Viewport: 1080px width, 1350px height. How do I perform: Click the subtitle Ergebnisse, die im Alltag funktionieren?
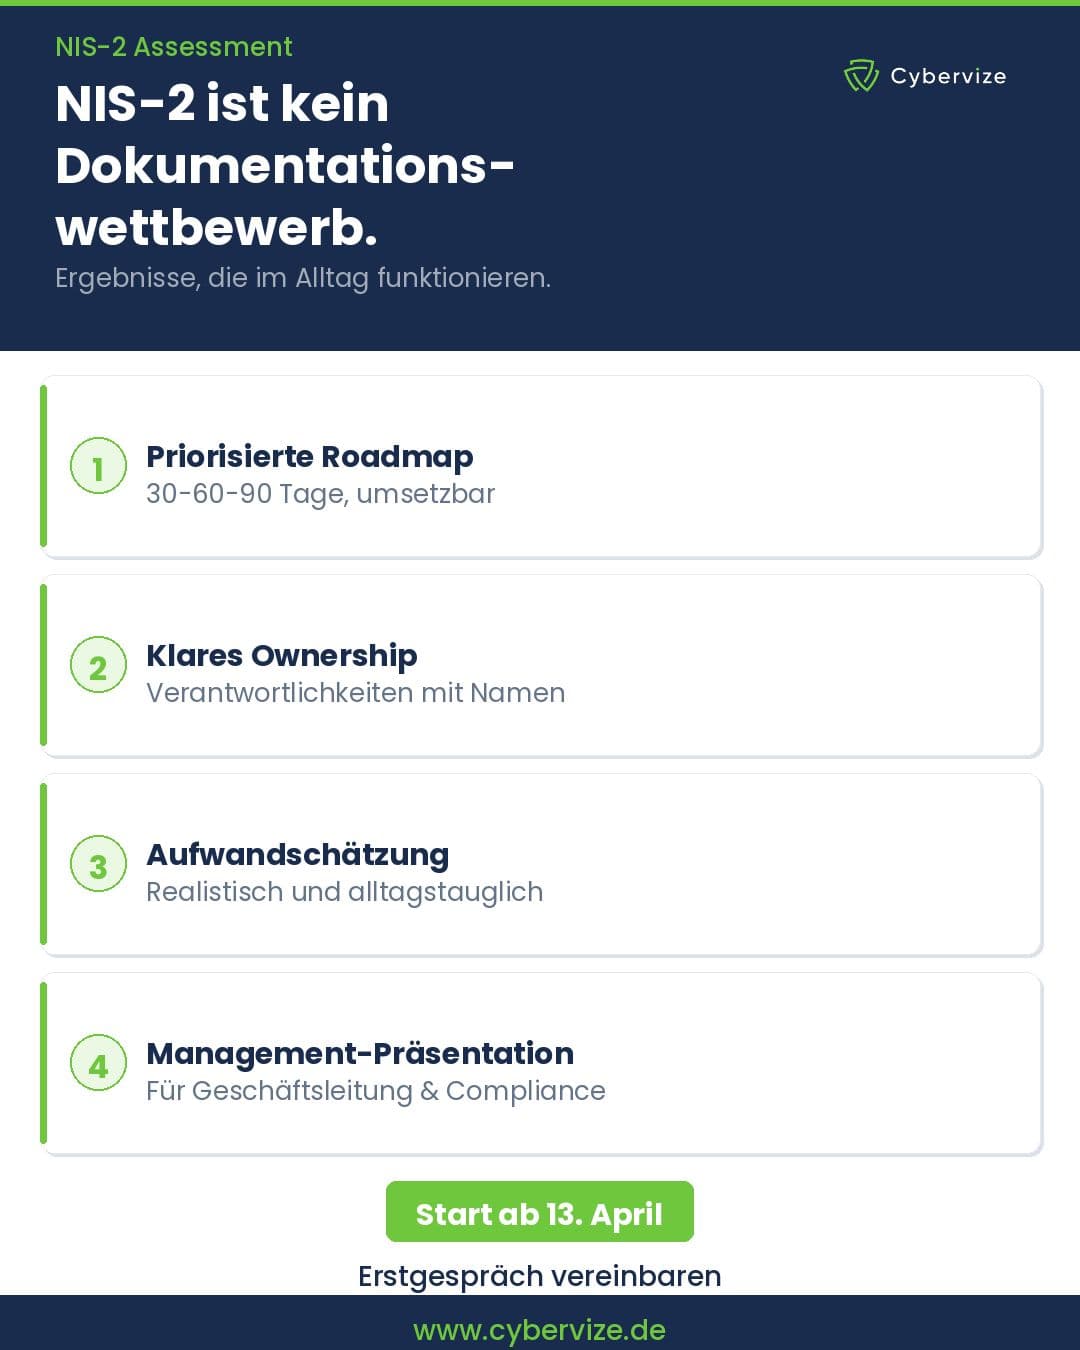tap(303, 278)
